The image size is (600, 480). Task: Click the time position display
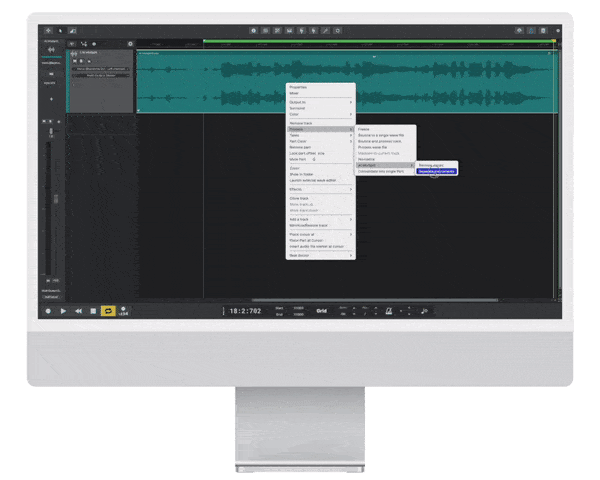click(x=242, y=311)
